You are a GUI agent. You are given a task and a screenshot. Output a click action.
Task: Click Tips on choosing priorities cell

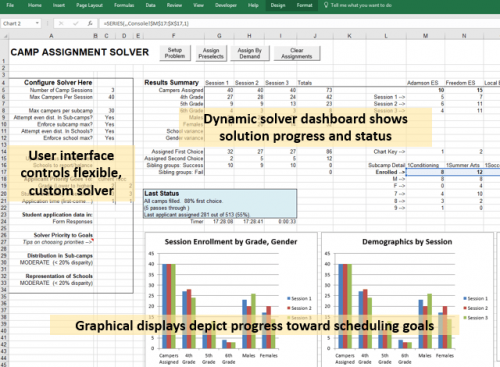click(x=57, y=242)
